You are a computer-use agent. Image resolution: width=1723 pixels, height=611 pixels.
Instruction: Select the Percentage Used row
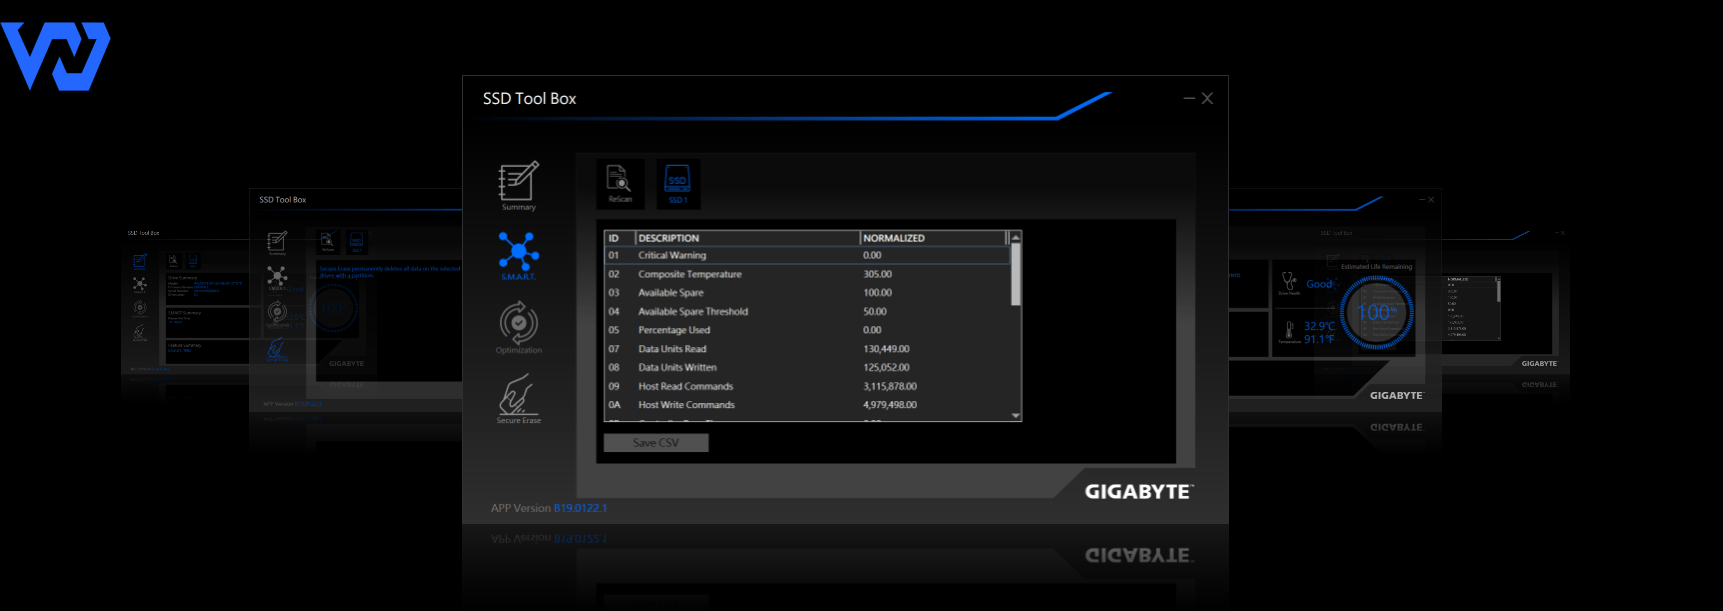coord(807,330)
